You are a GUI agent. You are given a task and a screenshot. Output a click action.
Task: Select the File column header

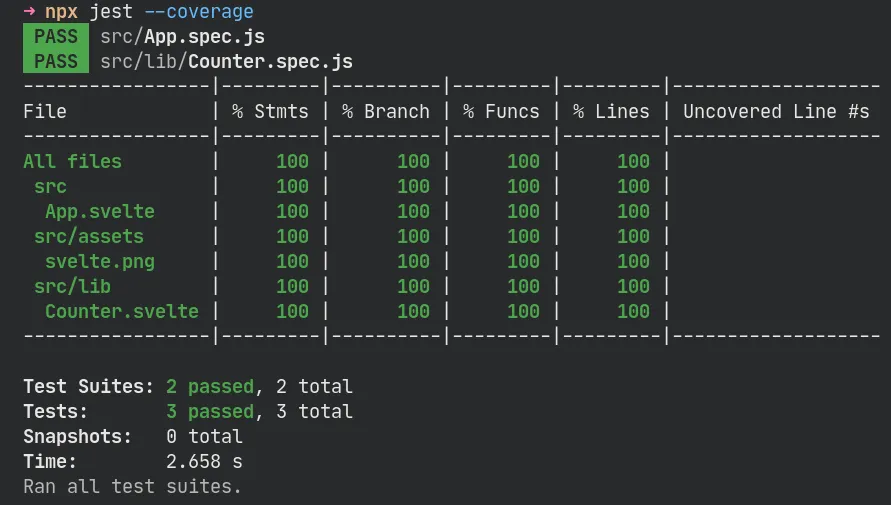(45, 112)
